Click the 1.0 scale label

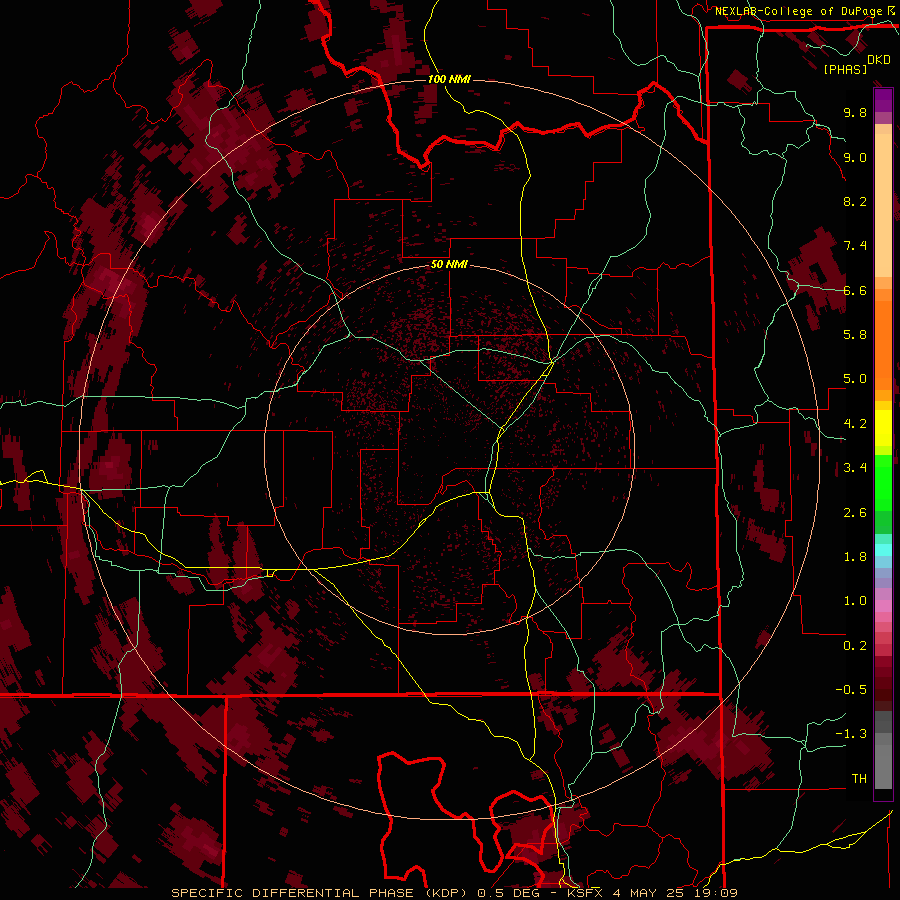point(855,601)
